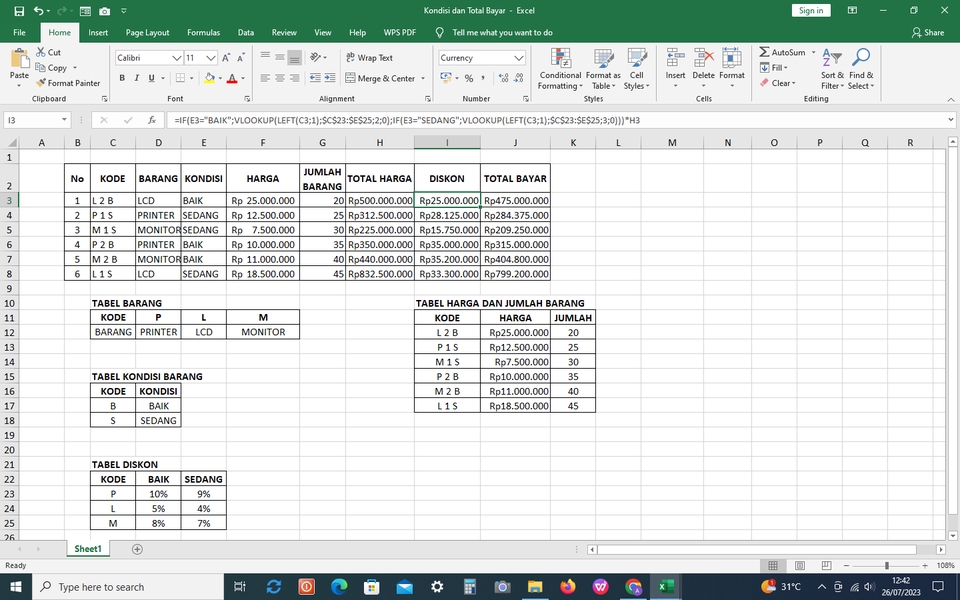
Task: Open Ribbon Display Options icon
Action: pos(852,10)
